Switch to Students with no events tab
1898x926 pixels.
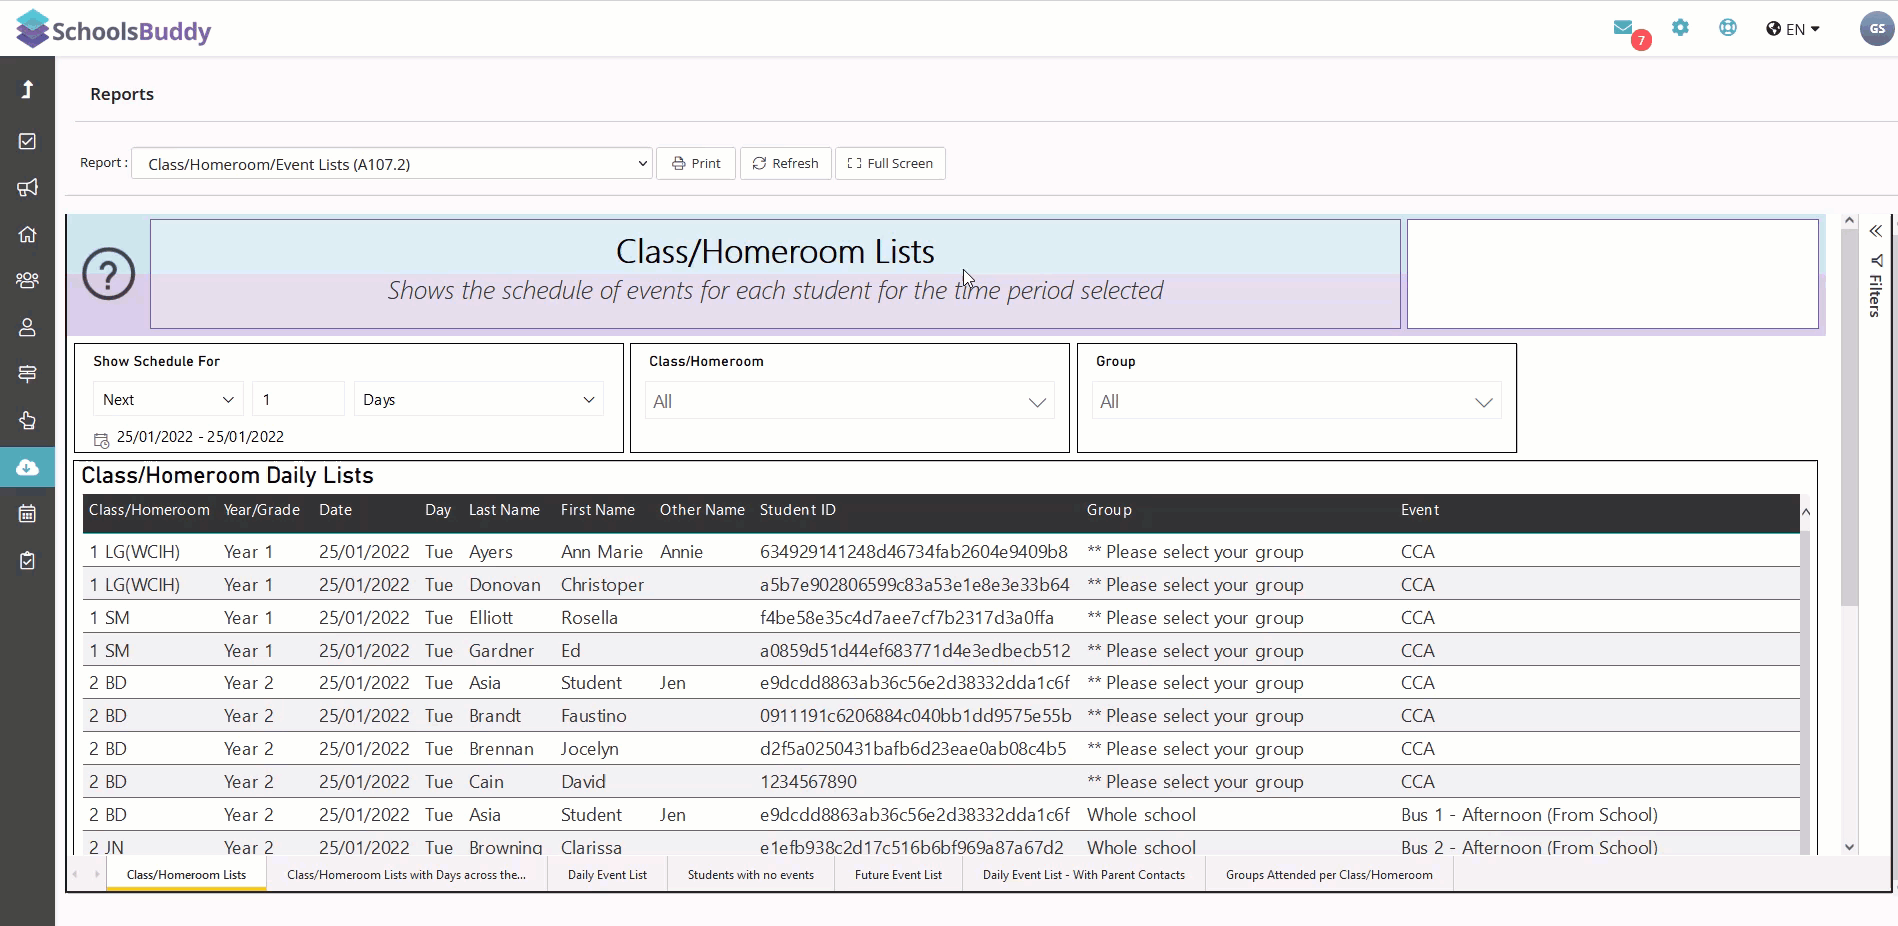(x=751, y=875)
